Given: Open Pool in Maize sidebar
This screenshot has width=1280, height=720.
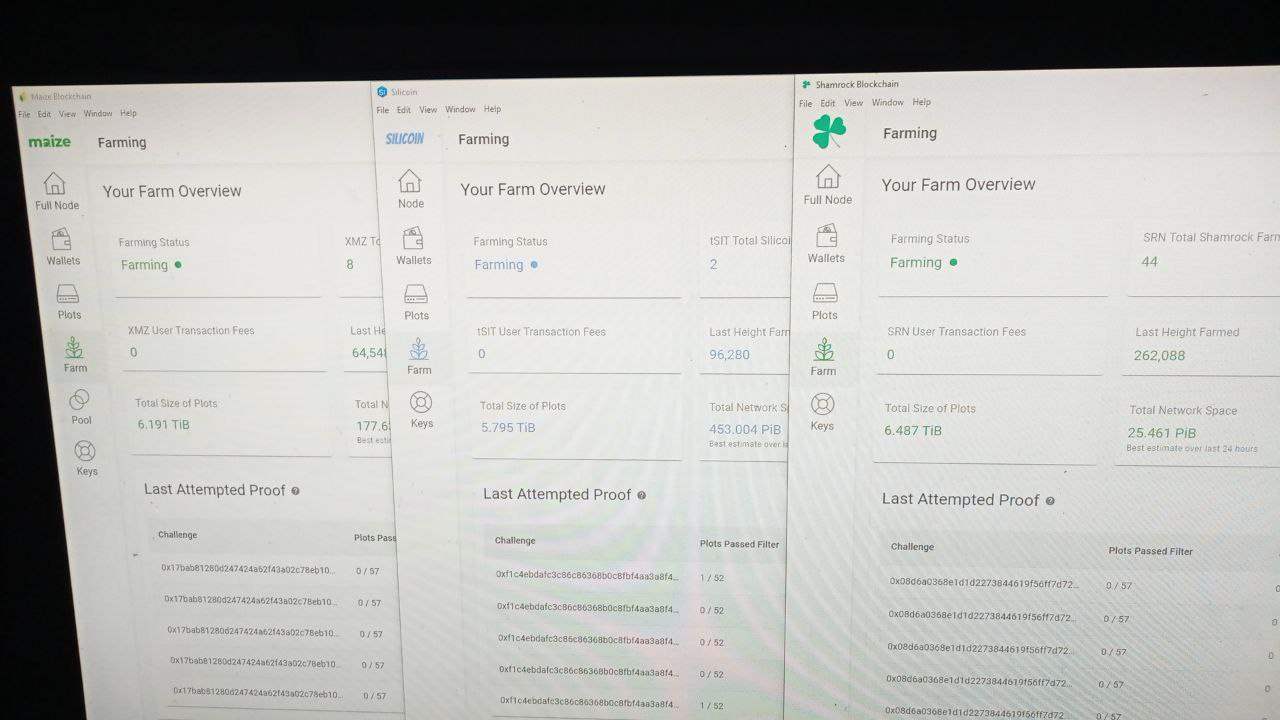Looking at the screenshot, I should click(x=80, y=406).
